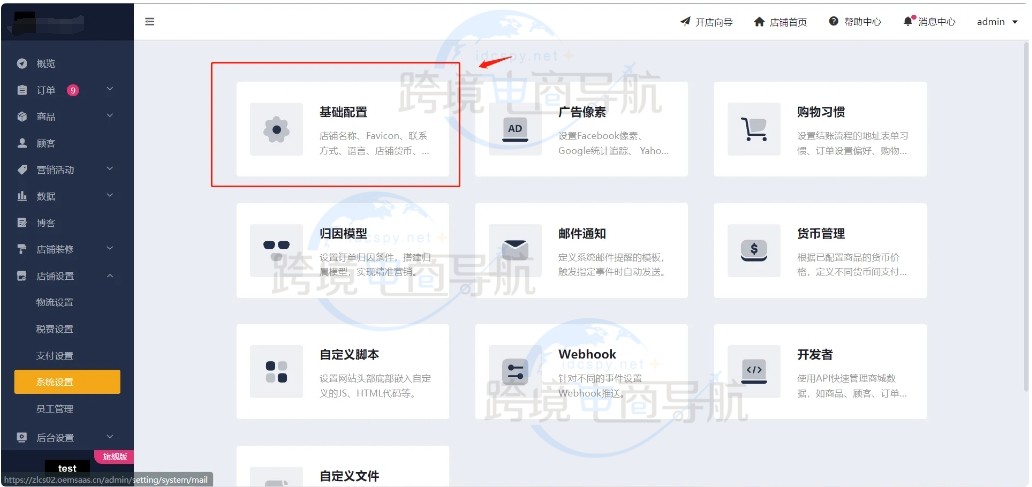Expand the 商品 menu chevron
This screenshot has height=487, width=1032.
[110, 115]
